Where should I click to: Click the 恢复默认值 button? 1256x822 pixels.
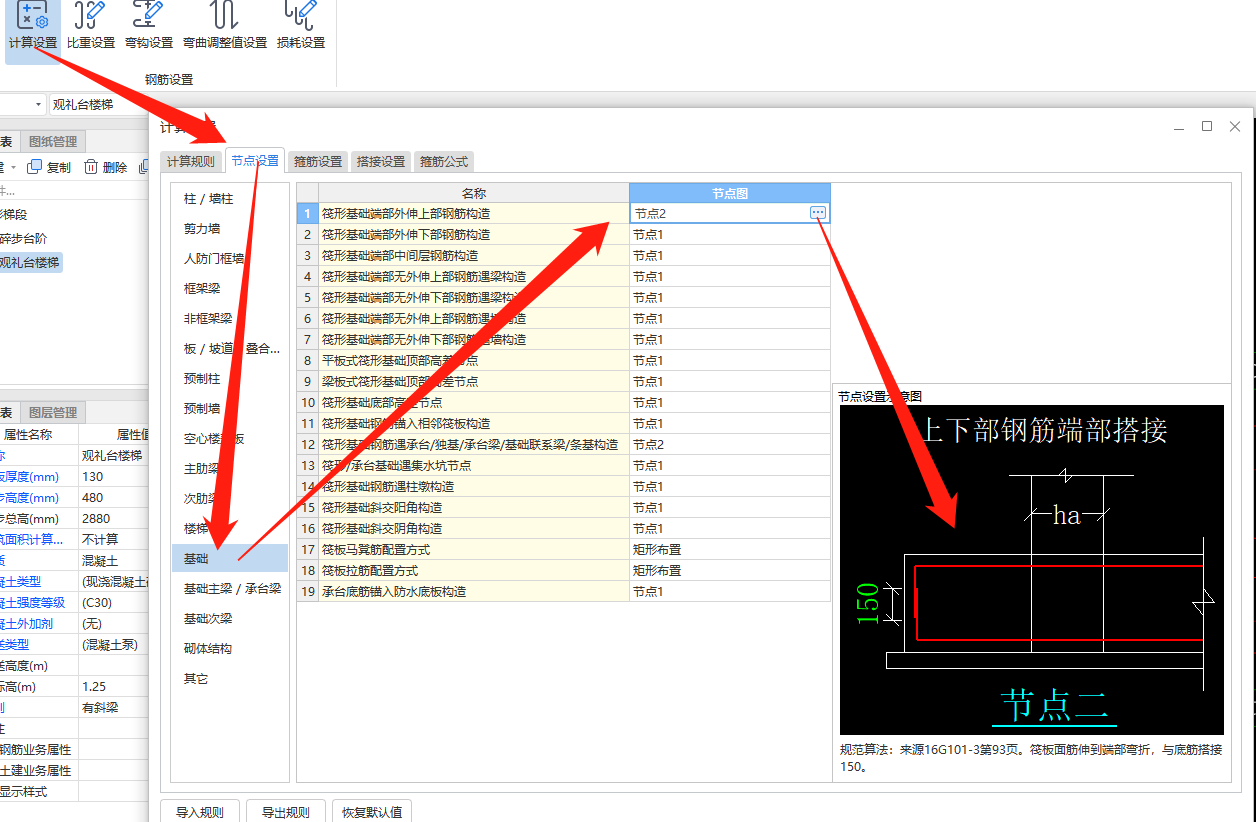coord(373,812)
